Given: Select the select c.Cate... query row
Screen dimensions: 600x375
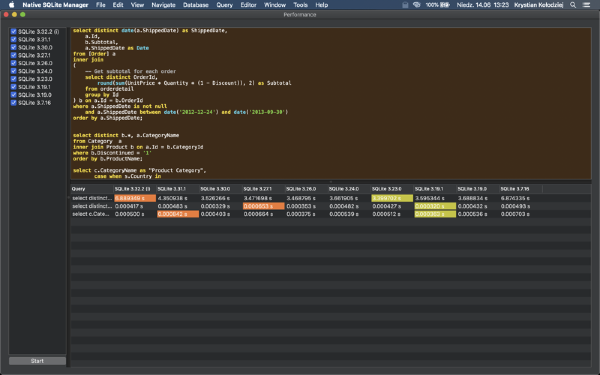Looking at the screenshot, I should click(x=331, y=214).
